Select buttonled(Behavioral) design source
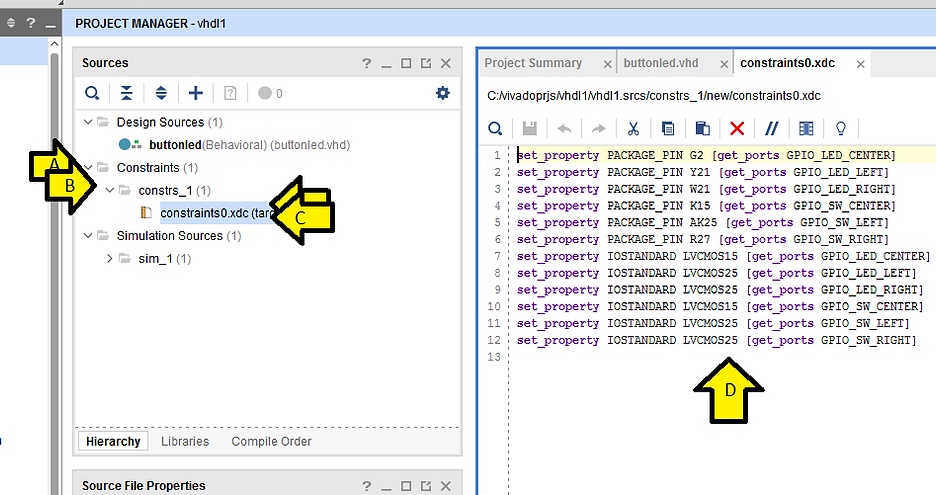Viewport: 936px width, 495px height. pos(234,144)
